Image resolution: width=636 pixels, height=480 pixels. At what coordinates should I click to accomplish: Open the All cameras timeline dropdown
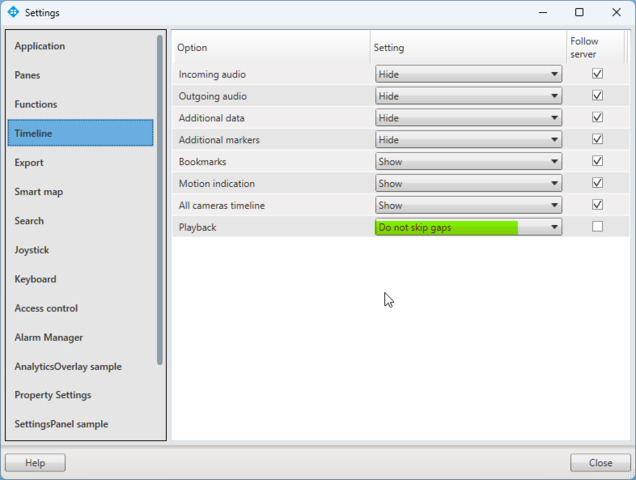(468, 205)
